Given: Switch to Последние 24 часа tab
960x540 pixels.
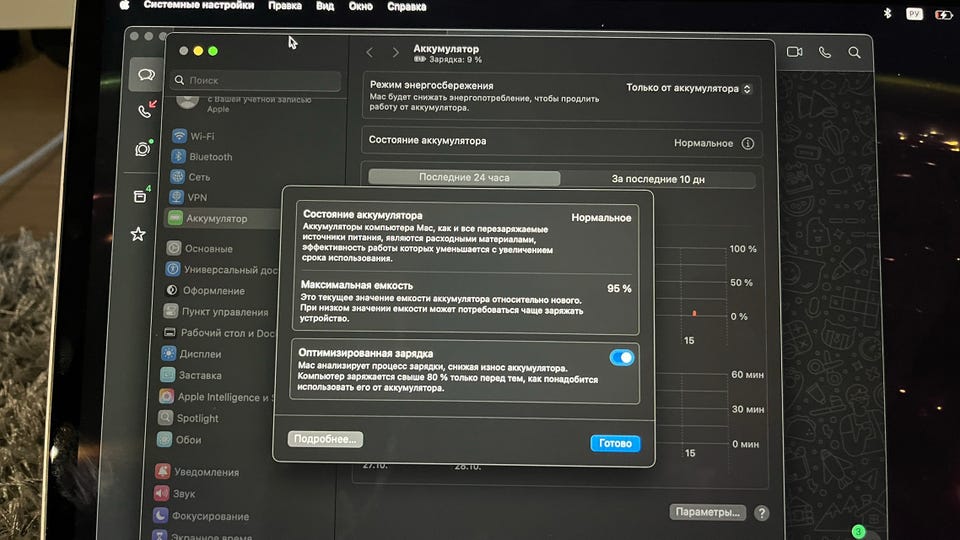Looking at the screenshot, I should click(464, 178).
